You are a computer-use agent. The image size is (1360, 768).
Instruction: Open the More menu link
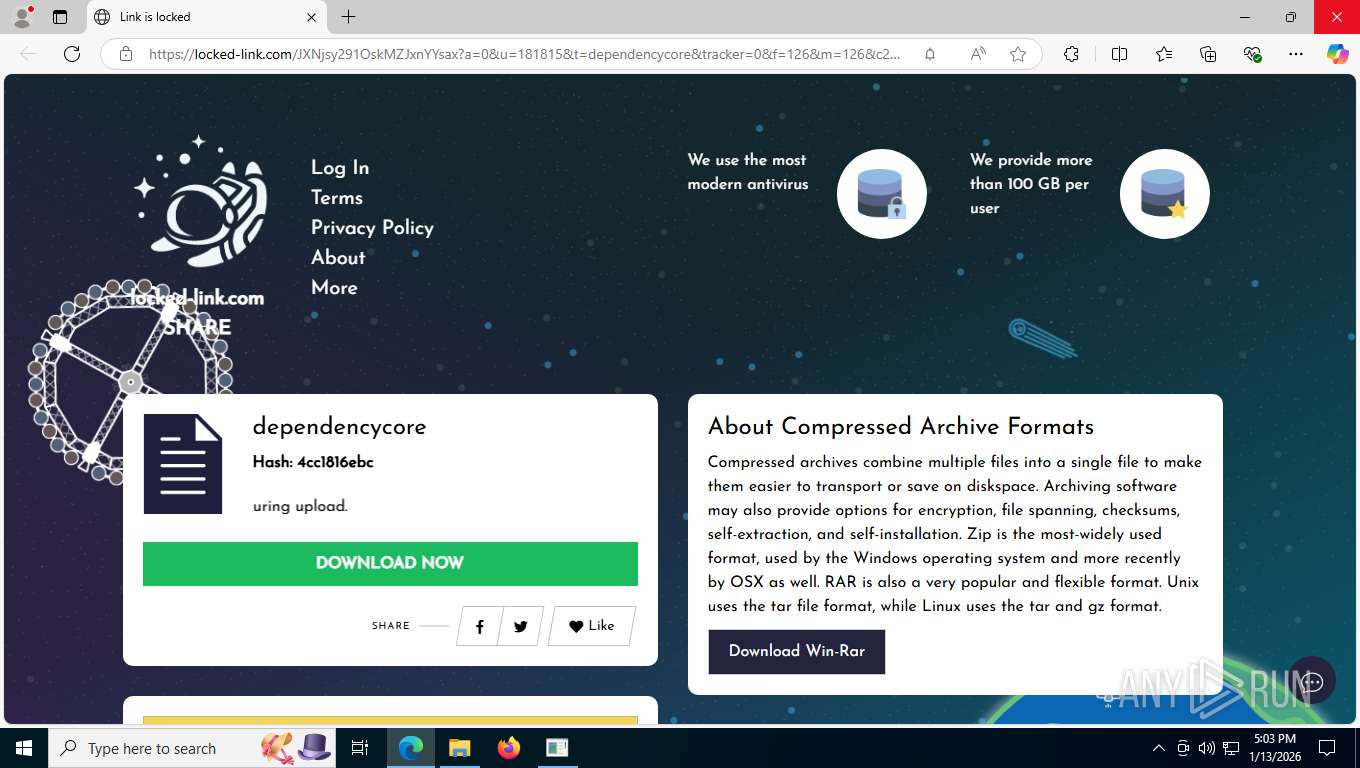(334, 288)
